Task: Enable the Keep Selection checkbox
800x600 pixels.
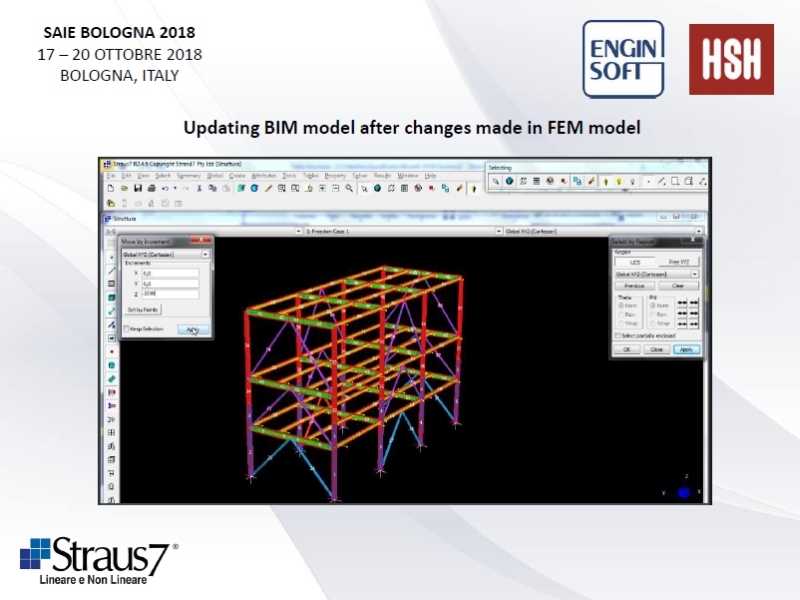Action: coord(126,328)
